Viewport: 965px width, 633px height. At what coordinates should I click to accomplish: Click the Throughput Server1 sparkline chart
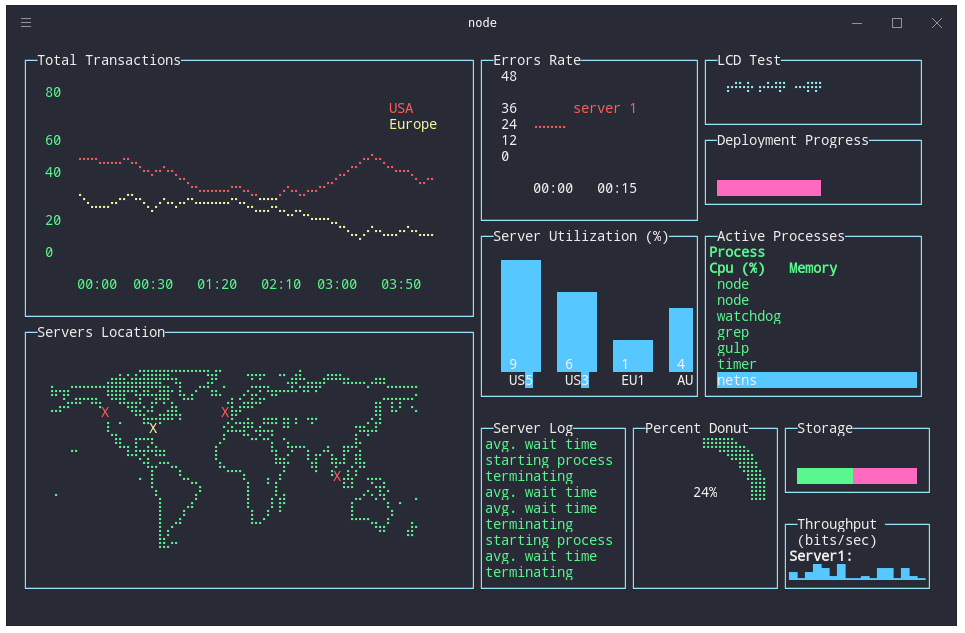[x=857, y=572]
